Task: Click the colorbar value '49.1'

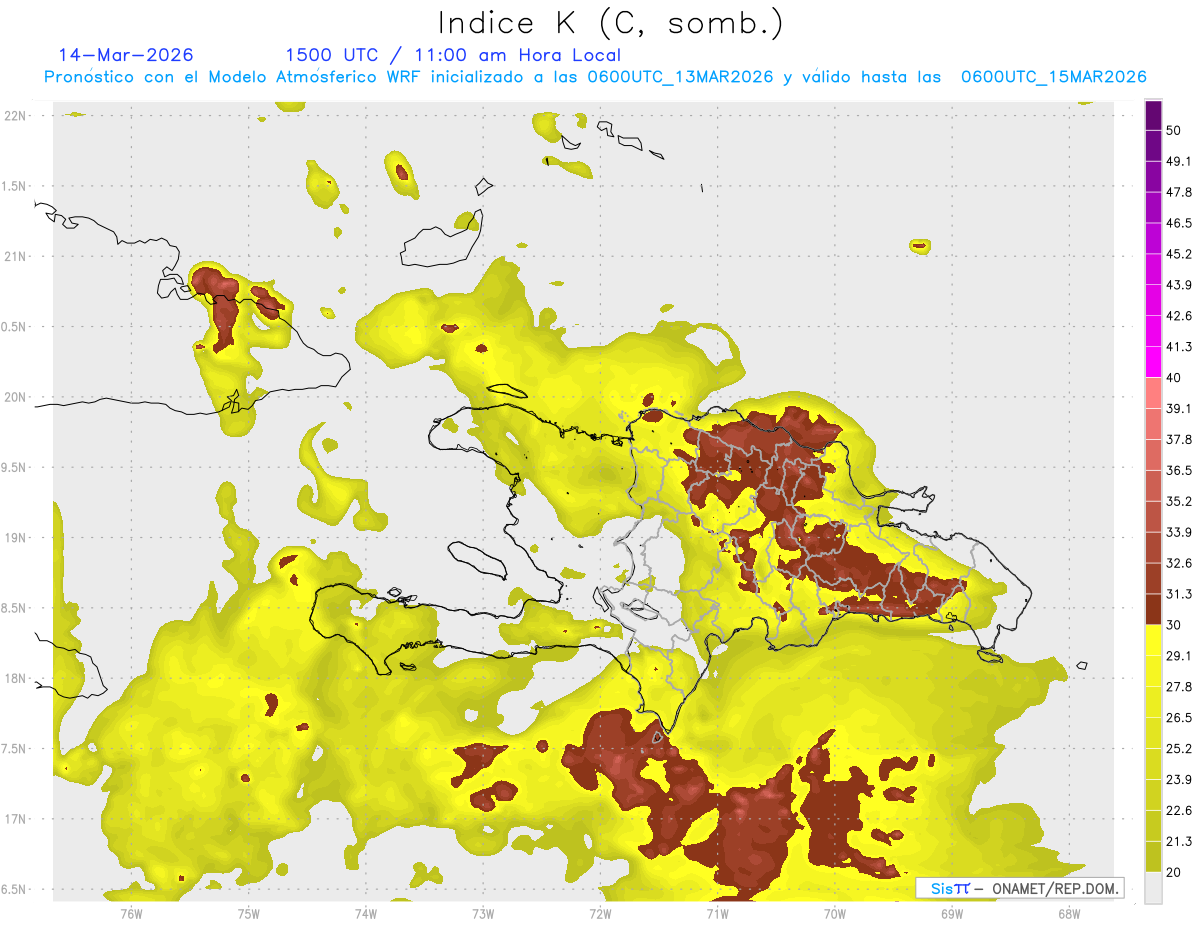Action: point(1179,161)
